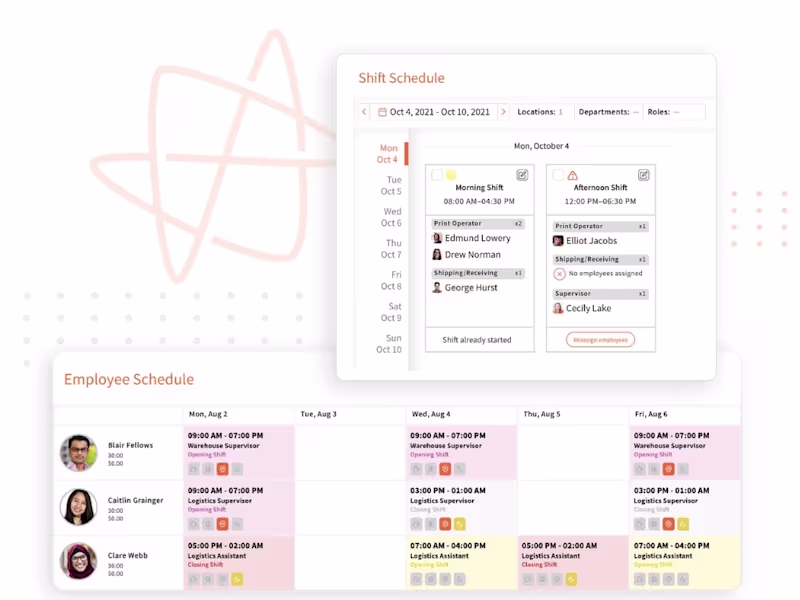
Task: Tick the Afternoon Shift checkbox
Action: click(x=558, y=175)
